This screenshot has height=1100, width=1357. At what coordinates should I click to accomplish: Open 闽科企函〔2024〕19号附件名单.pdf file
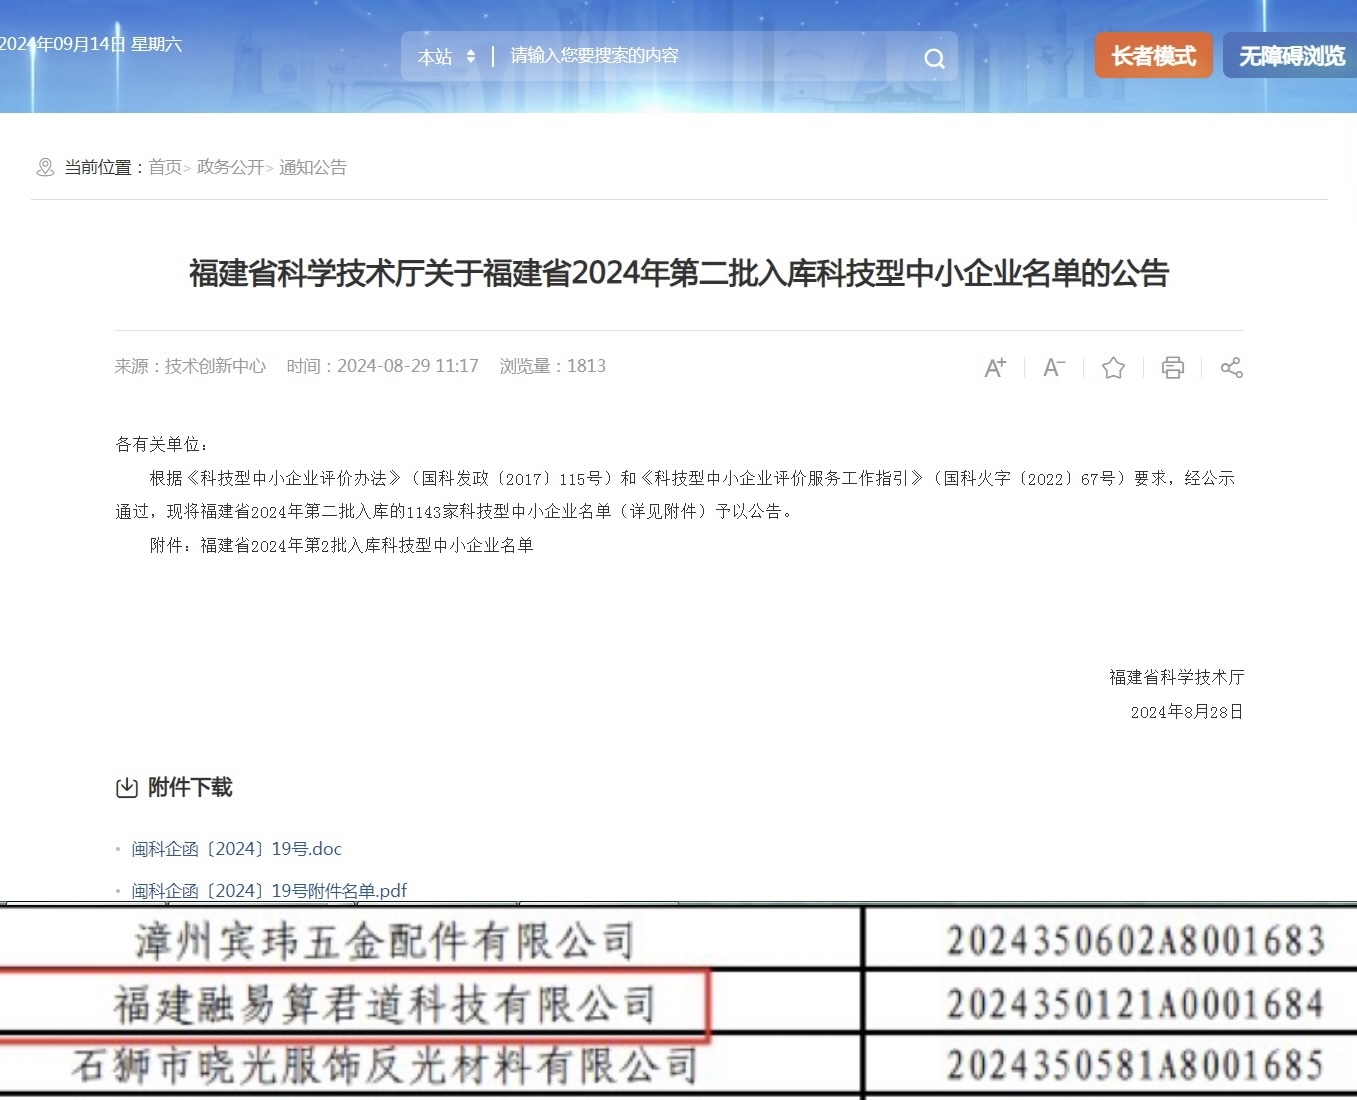pos(269,890)
